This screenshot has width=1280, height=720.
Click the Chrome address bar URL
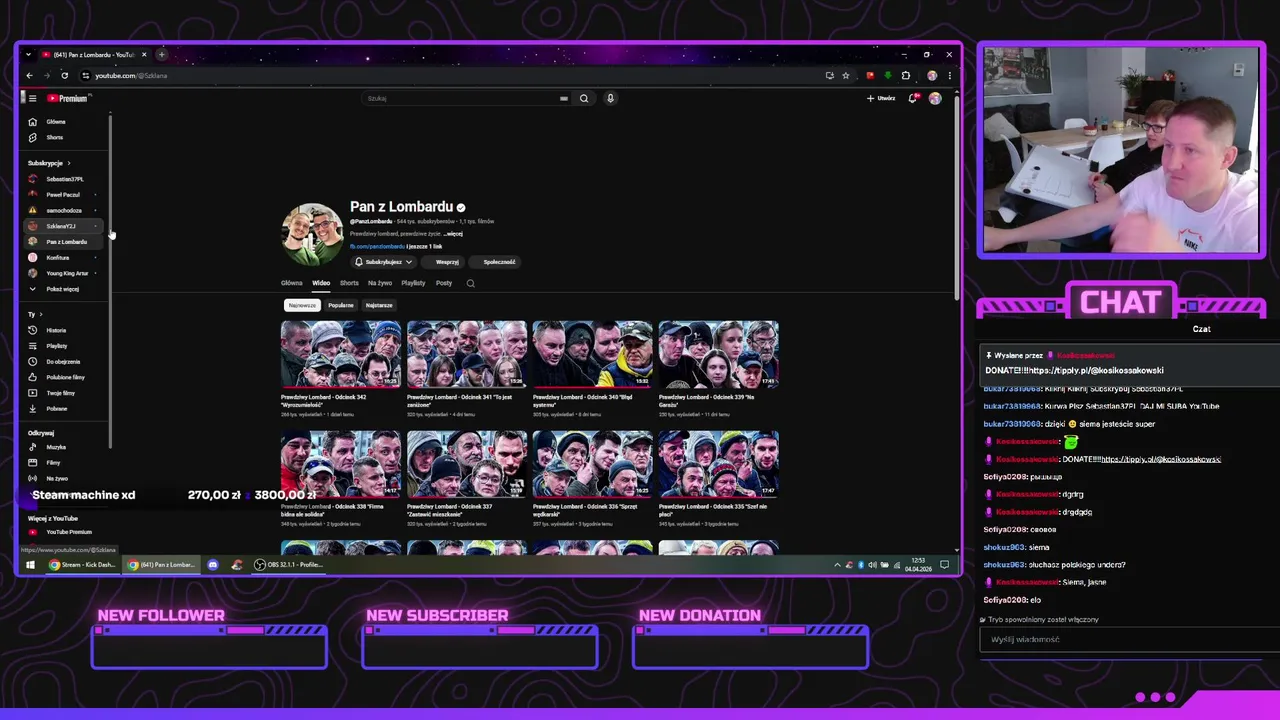[131, 75]
